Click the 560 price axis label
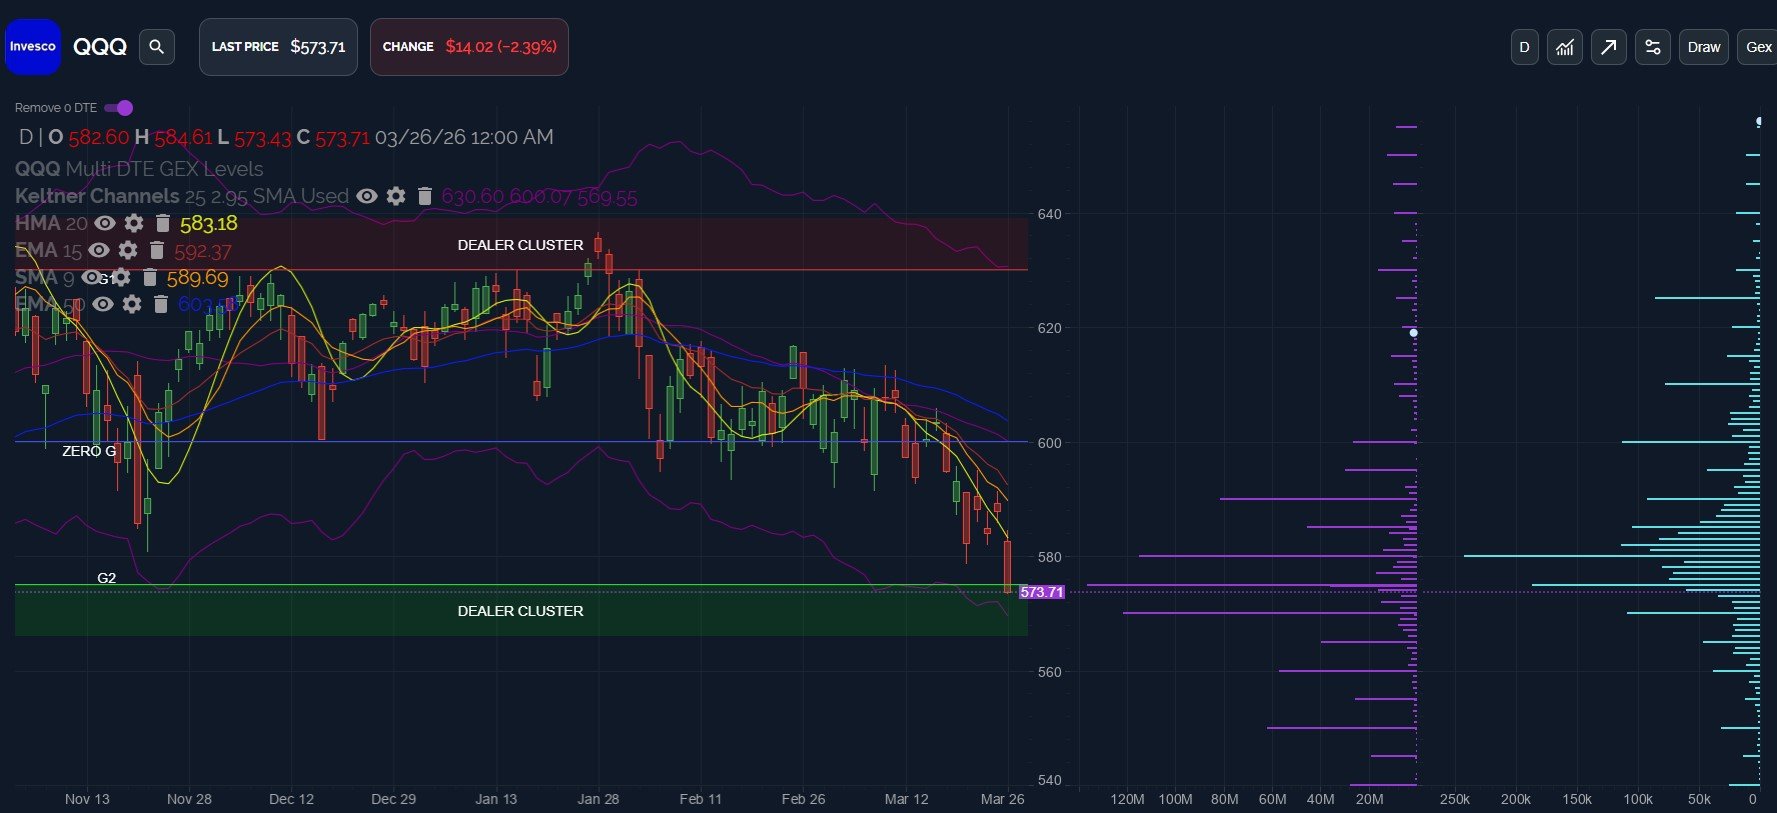Image resolution: width=1777 pixels, height=813 pixels. point(1049,672)
